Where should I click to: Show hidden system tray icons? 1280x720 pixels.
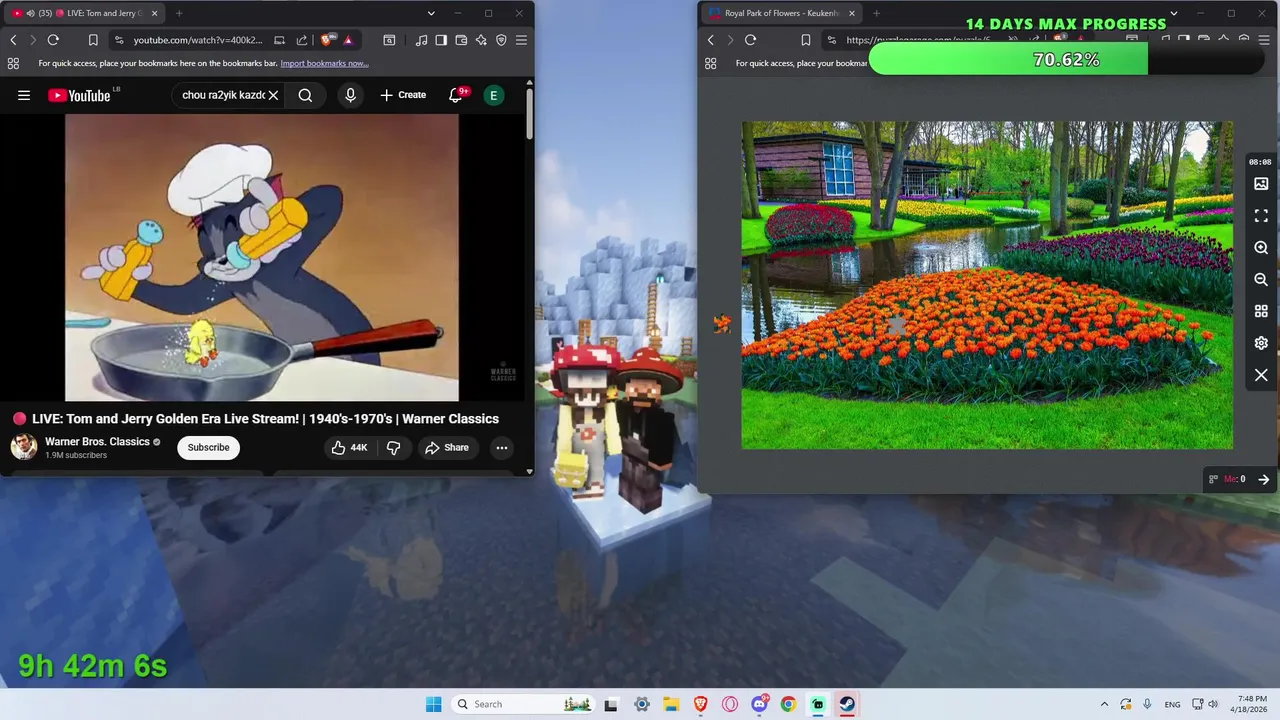(1104, 704)
